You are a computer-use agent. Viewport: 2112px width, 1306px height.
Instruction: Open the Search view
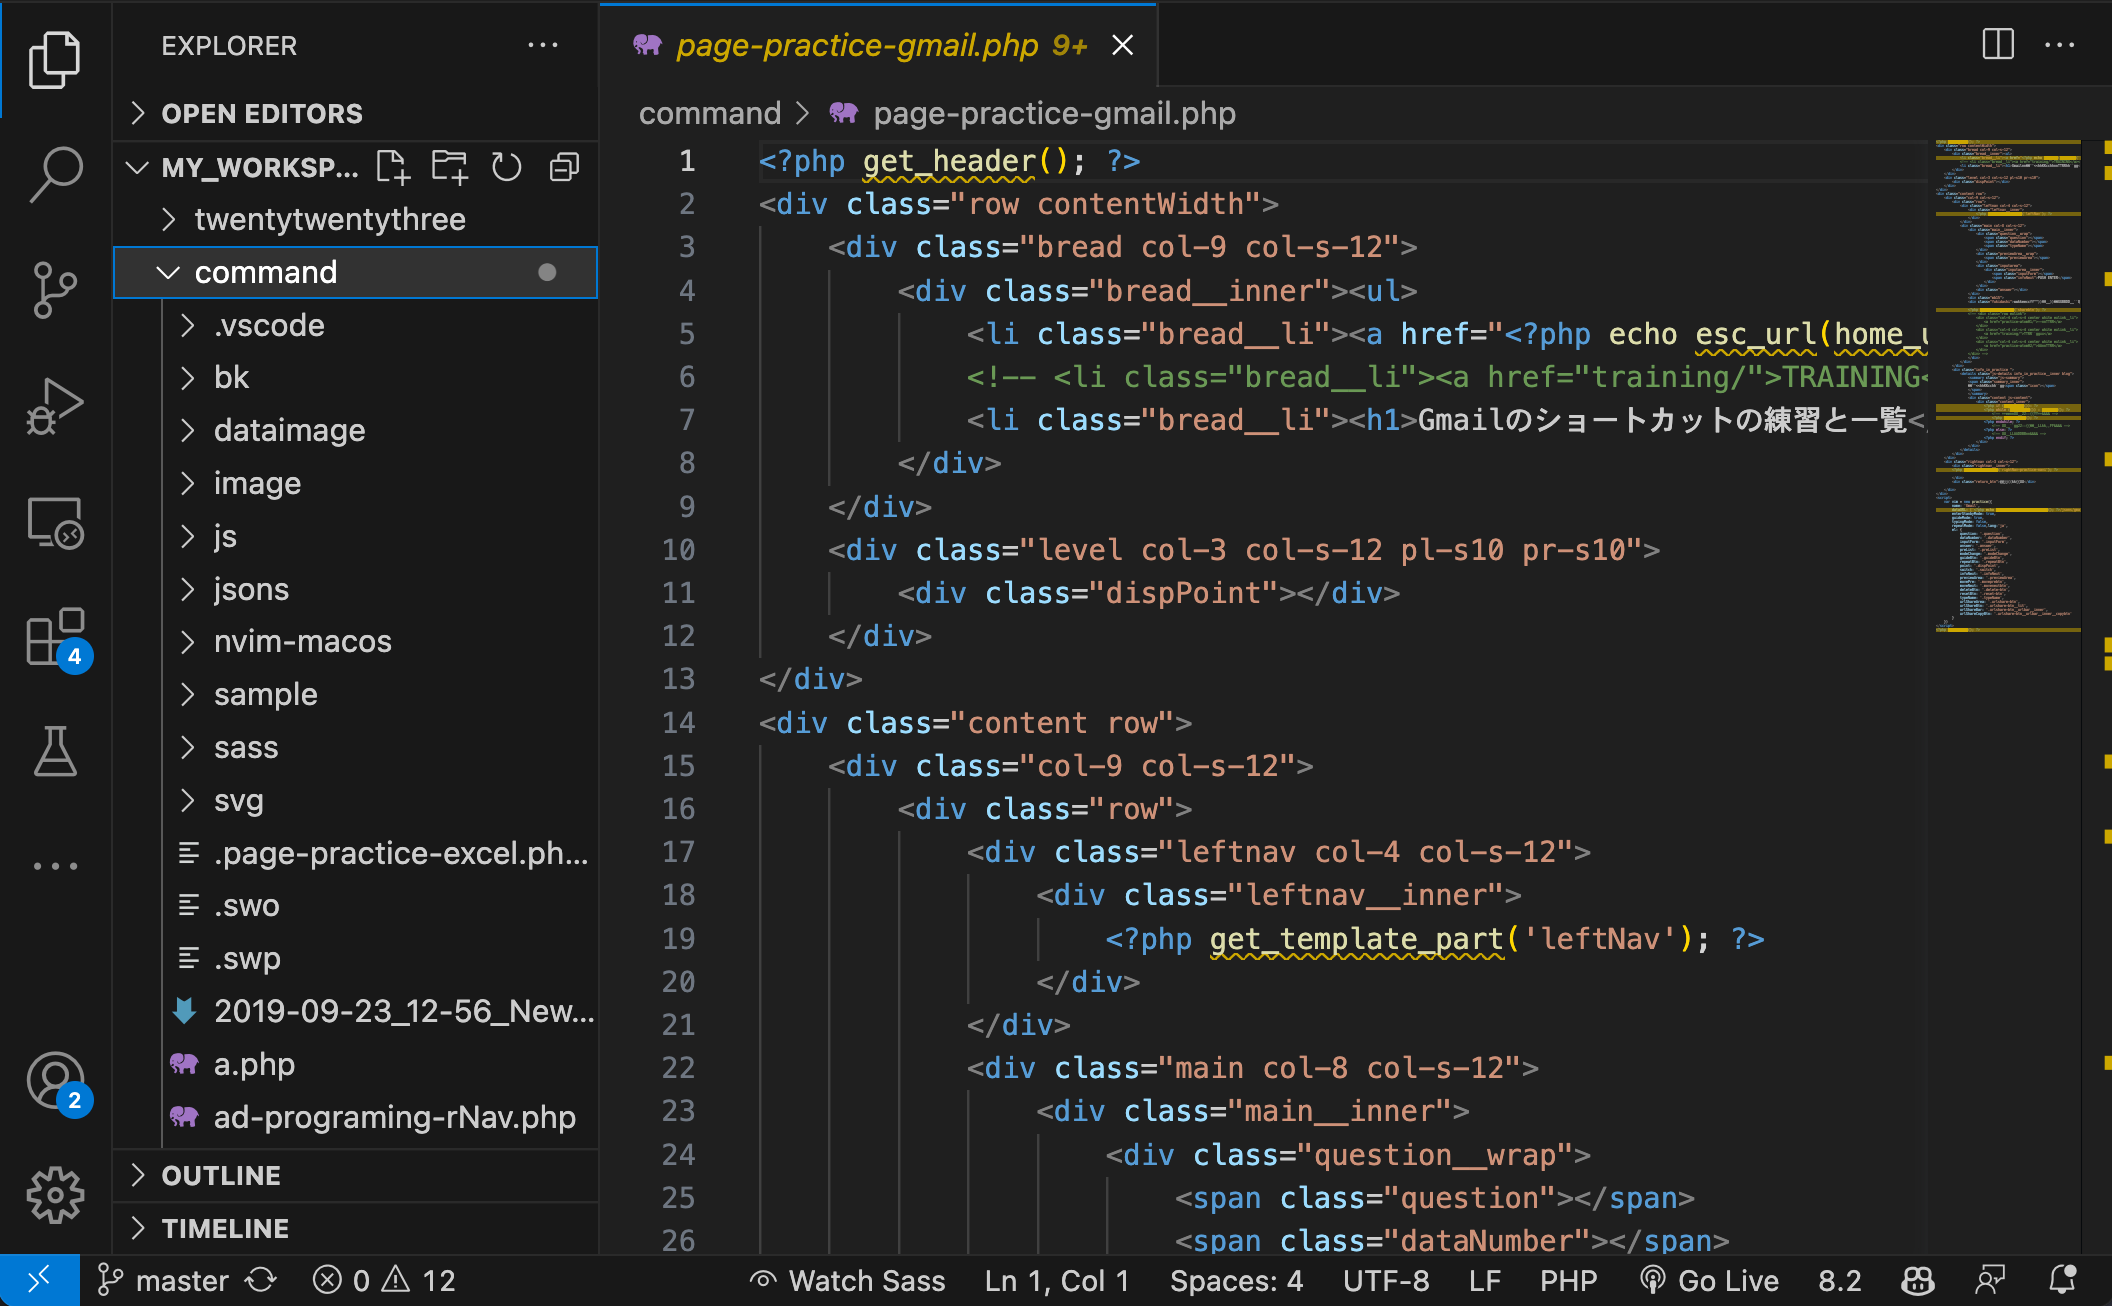tap(55, 174)
